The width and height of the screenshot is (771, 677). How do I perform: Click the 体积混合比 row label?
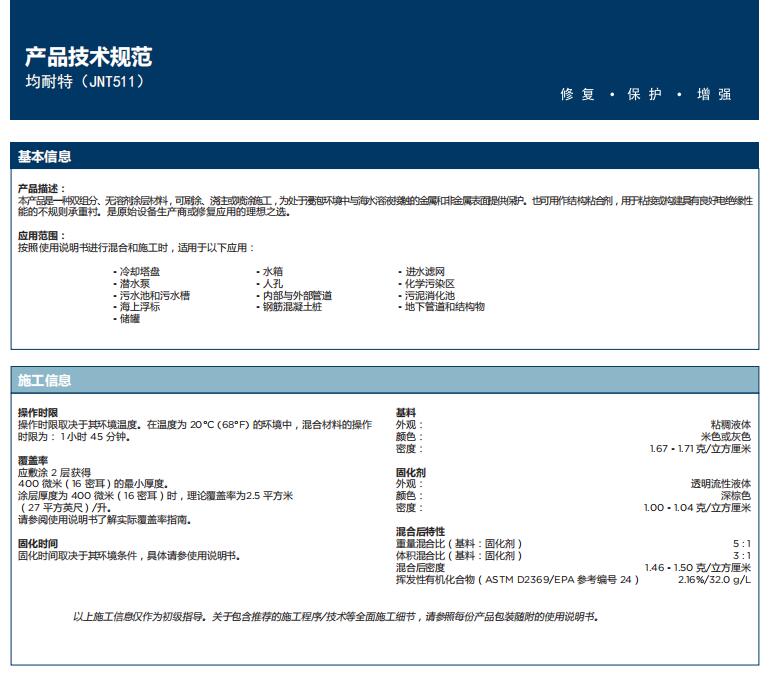pyautogui.click(x=459, y=555)
